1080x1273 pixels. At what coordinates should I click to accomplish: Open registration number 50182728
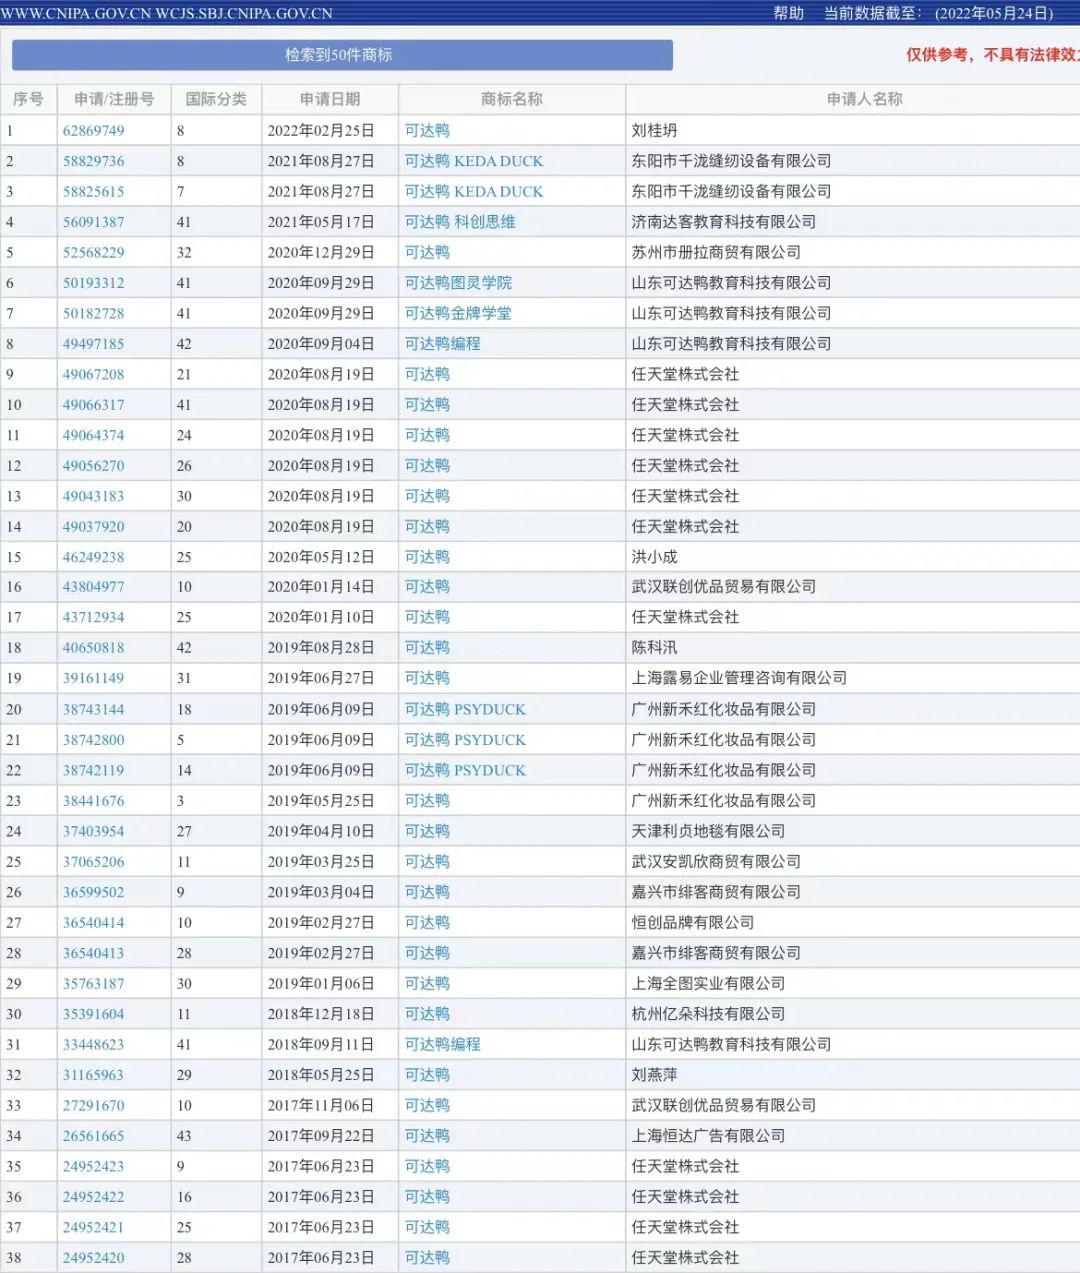[94, 314]
